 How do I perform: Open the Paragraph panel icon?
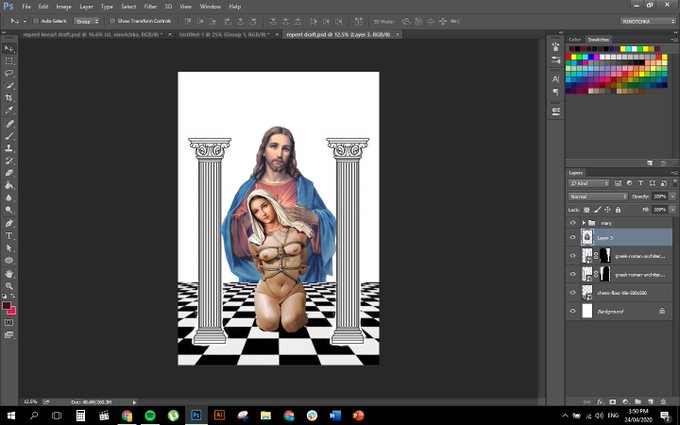click(x=556, y=92)
